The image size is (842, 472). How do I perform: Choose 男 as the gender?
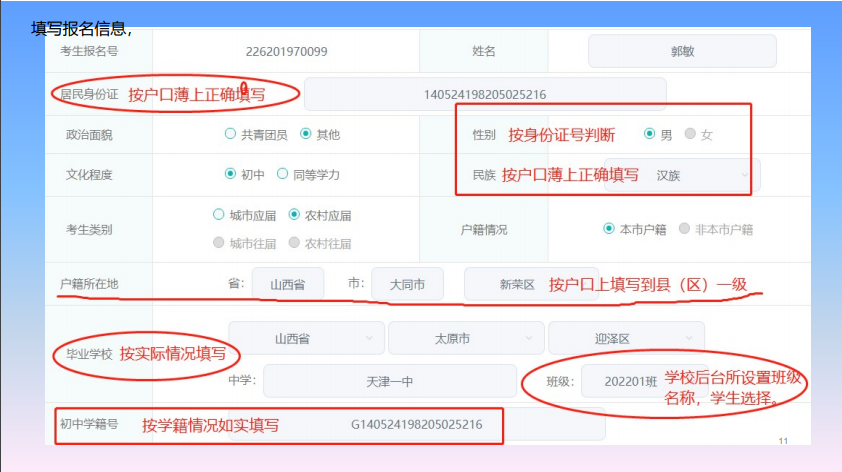pyautogui.click(x=650, y=134)
